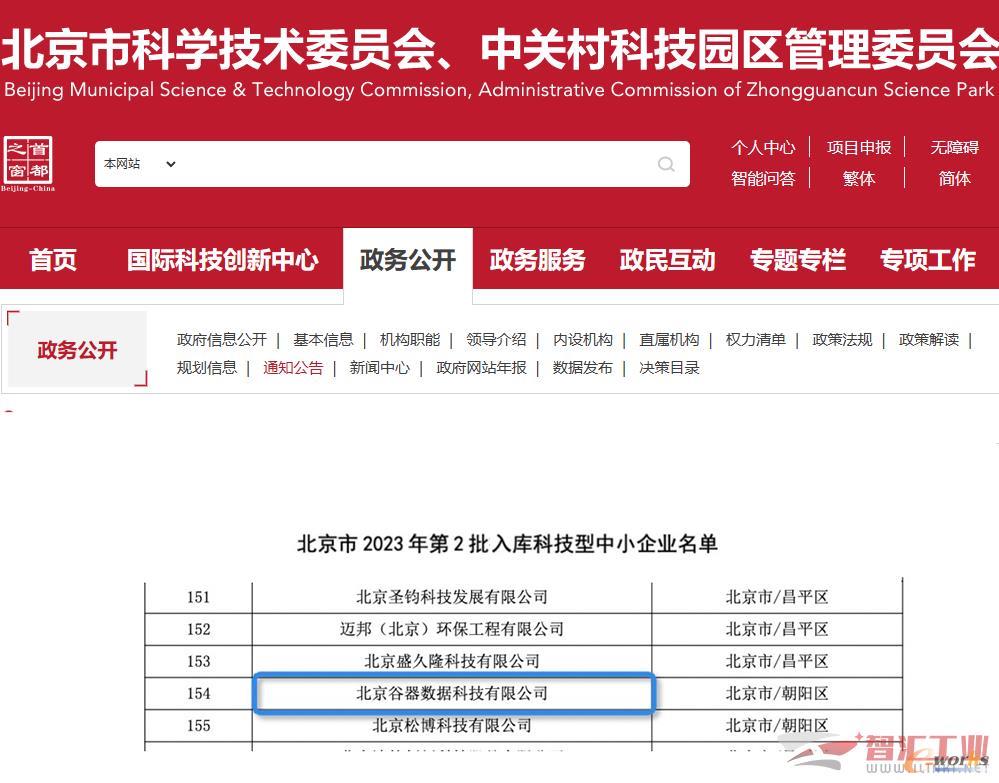Screen dimensions: 999x783
Task: Select 北京市/昌平区 cell in row 153
Action: 777,661
